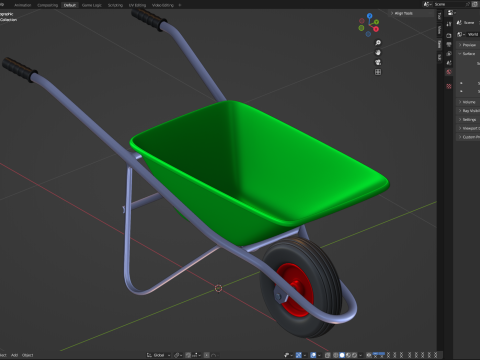Viewport: 480px width, 360px height.
Task: Open the View sidebar tab
Action: (439, 30)
